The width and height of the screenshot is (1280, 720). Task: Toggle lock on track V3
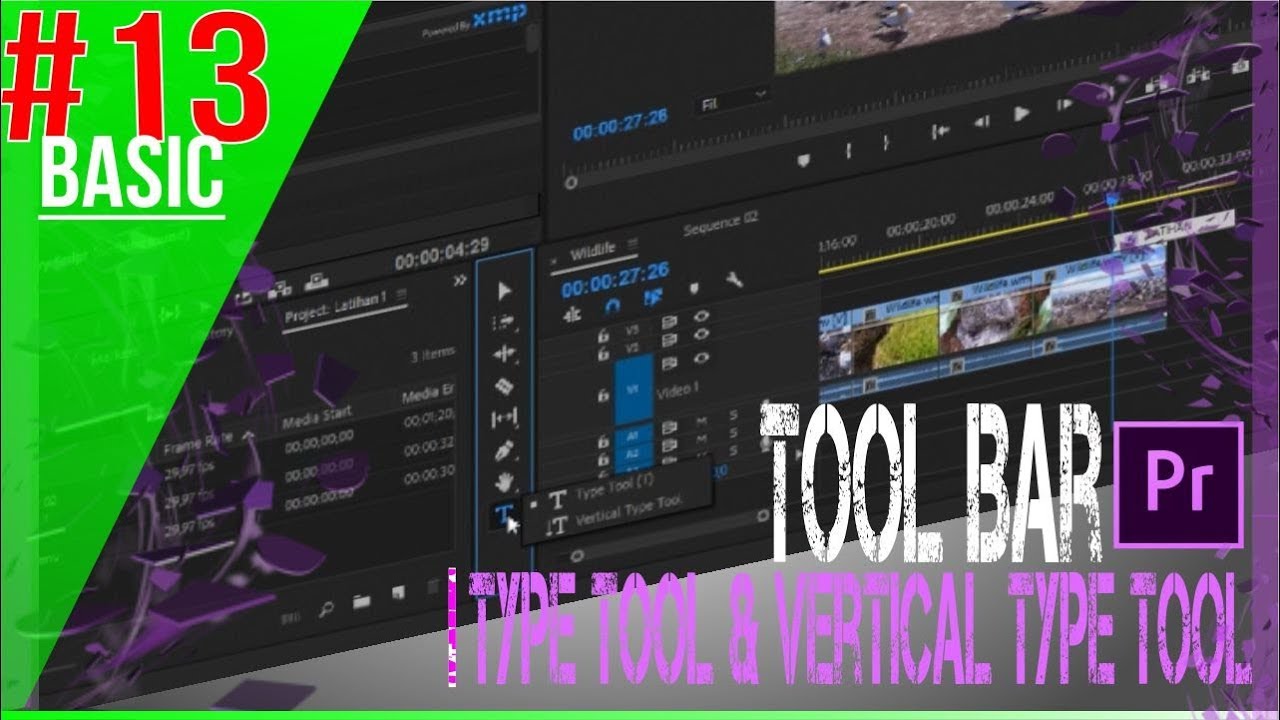click(603, 337)
